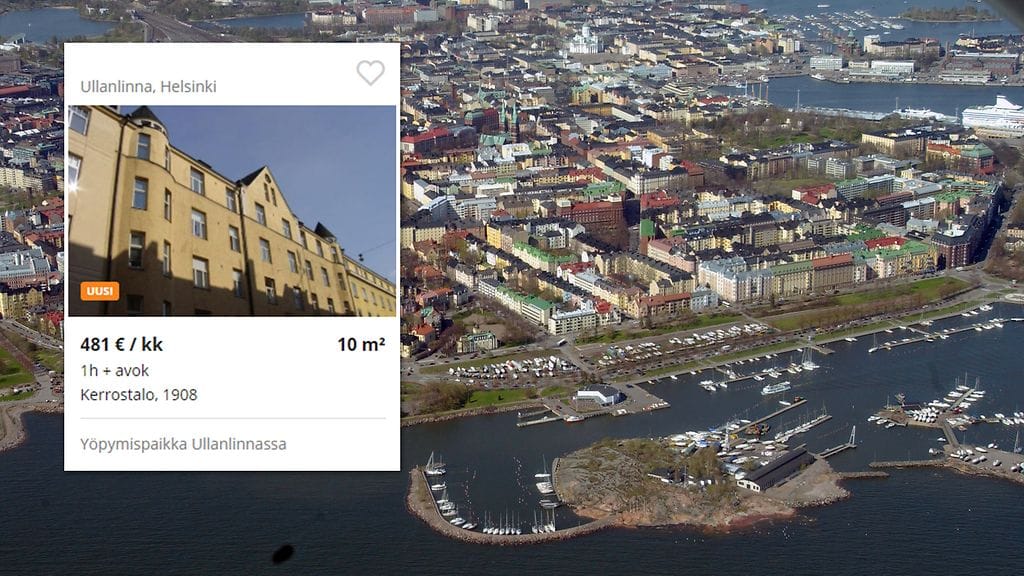Click the white domed cathedral in the aerial photo
The image size is (1024, 576).
(x=583, y=41)
